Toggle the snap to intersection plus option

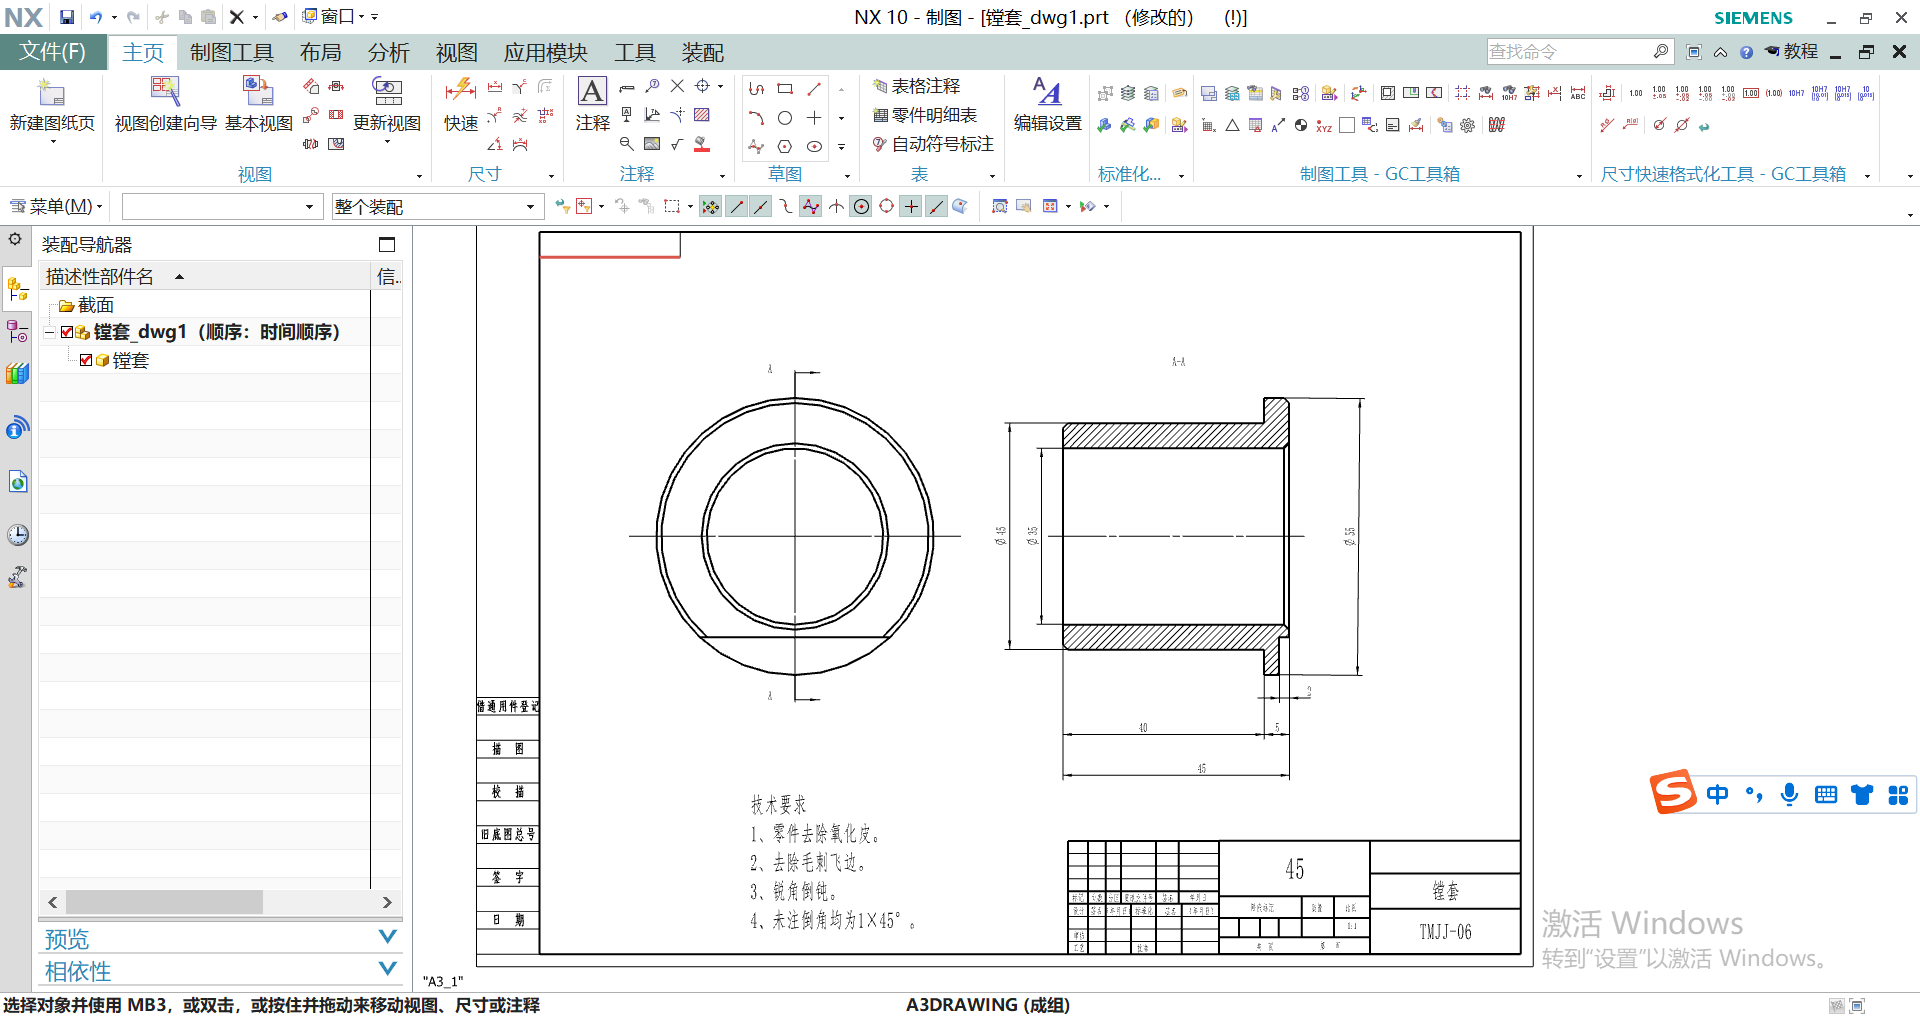pos(911,207)
